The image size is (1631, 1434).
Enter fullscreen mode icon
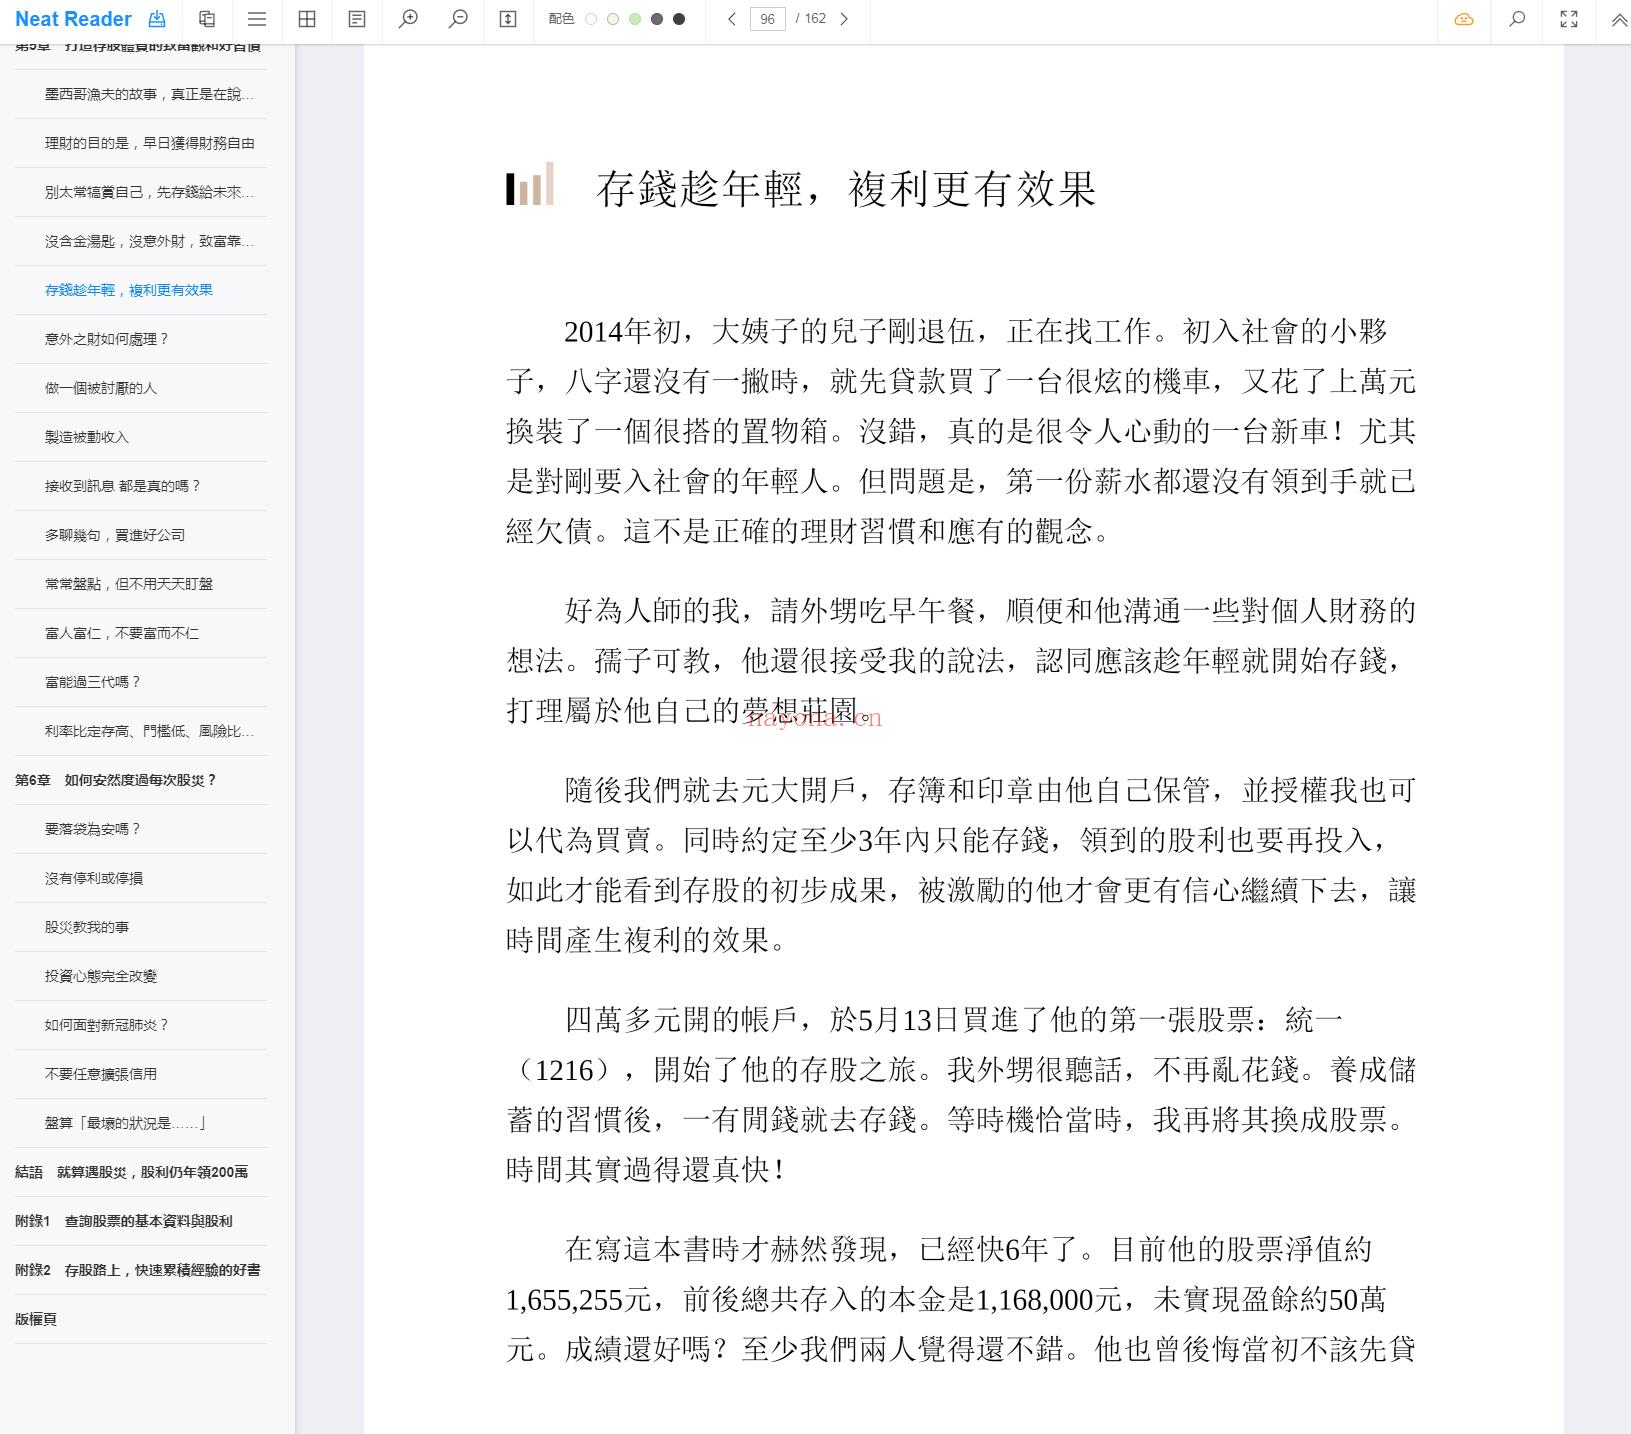pos(1569,19)
